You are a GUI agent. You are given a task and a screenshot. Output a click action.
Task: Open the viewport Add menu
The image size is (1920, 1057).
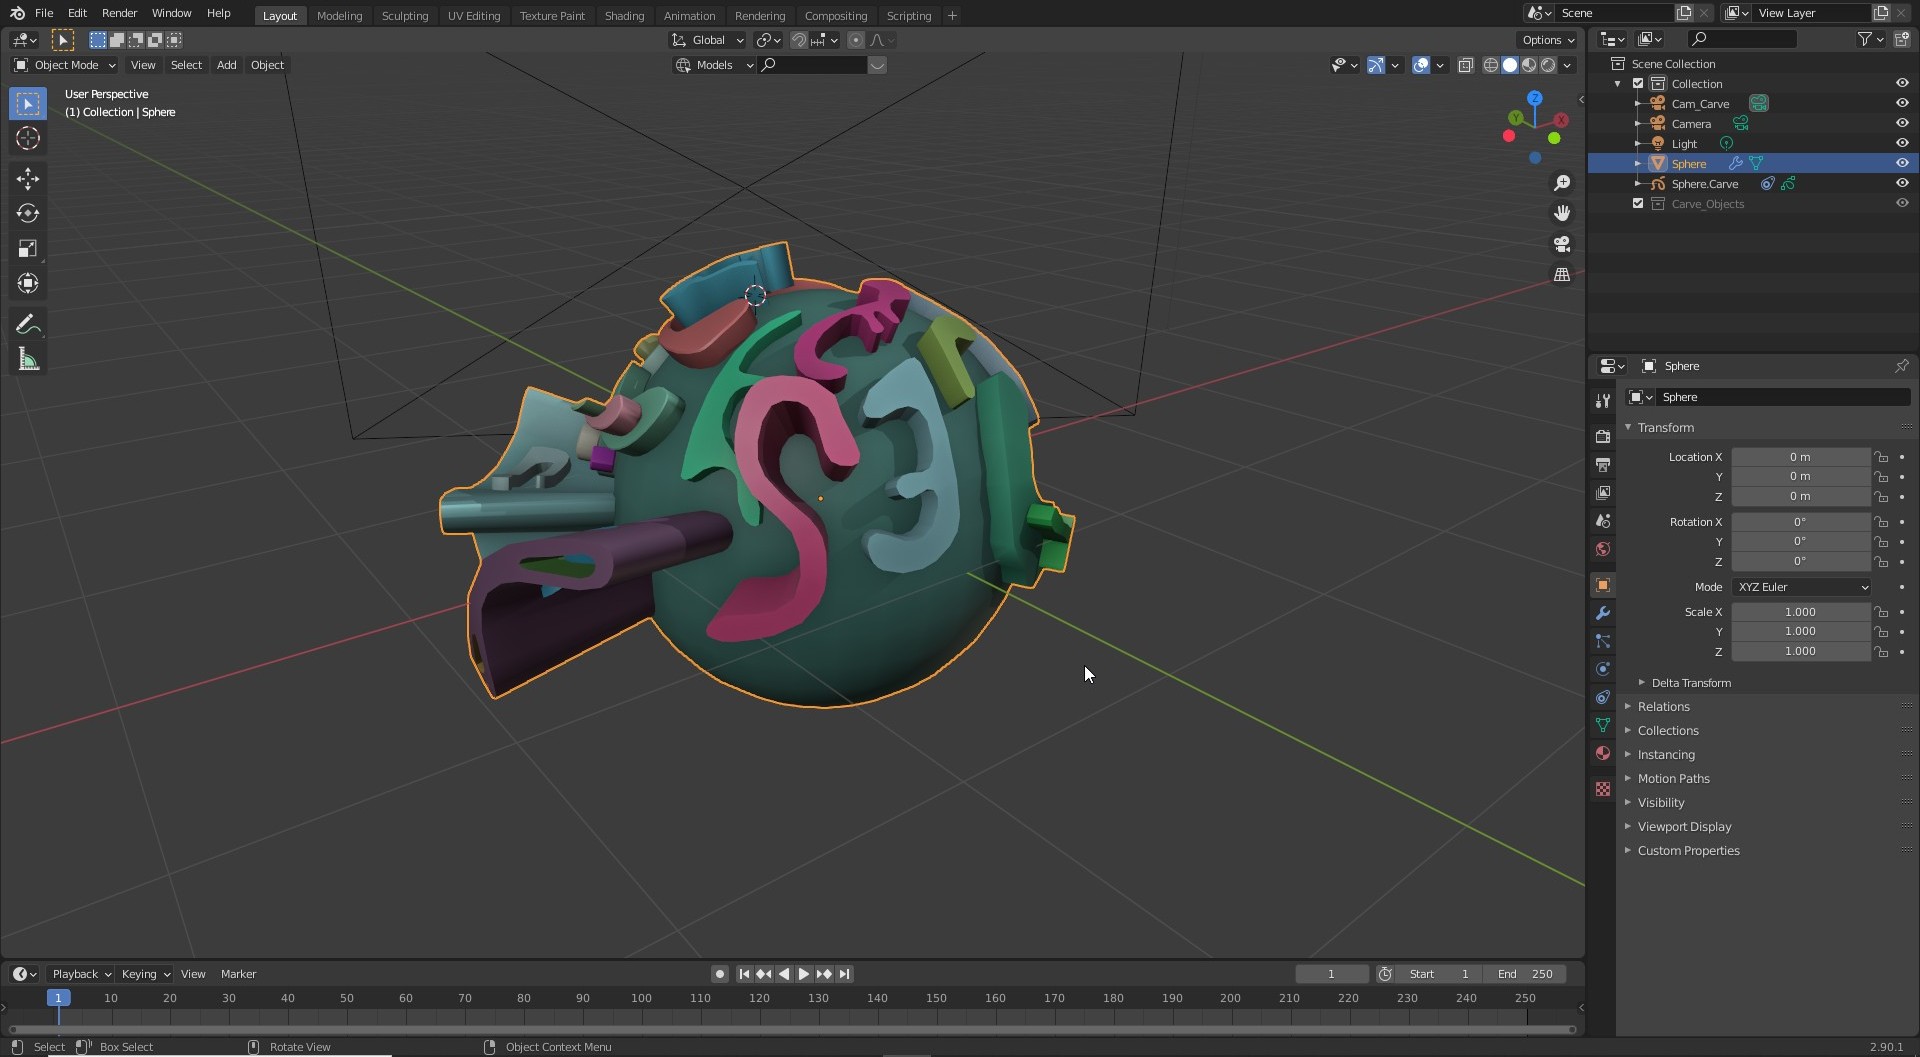227,65
